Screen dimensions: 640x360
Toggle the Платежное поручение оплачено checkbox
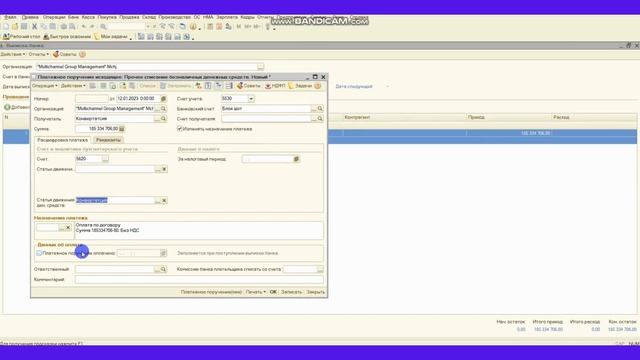tap(40, 253)
